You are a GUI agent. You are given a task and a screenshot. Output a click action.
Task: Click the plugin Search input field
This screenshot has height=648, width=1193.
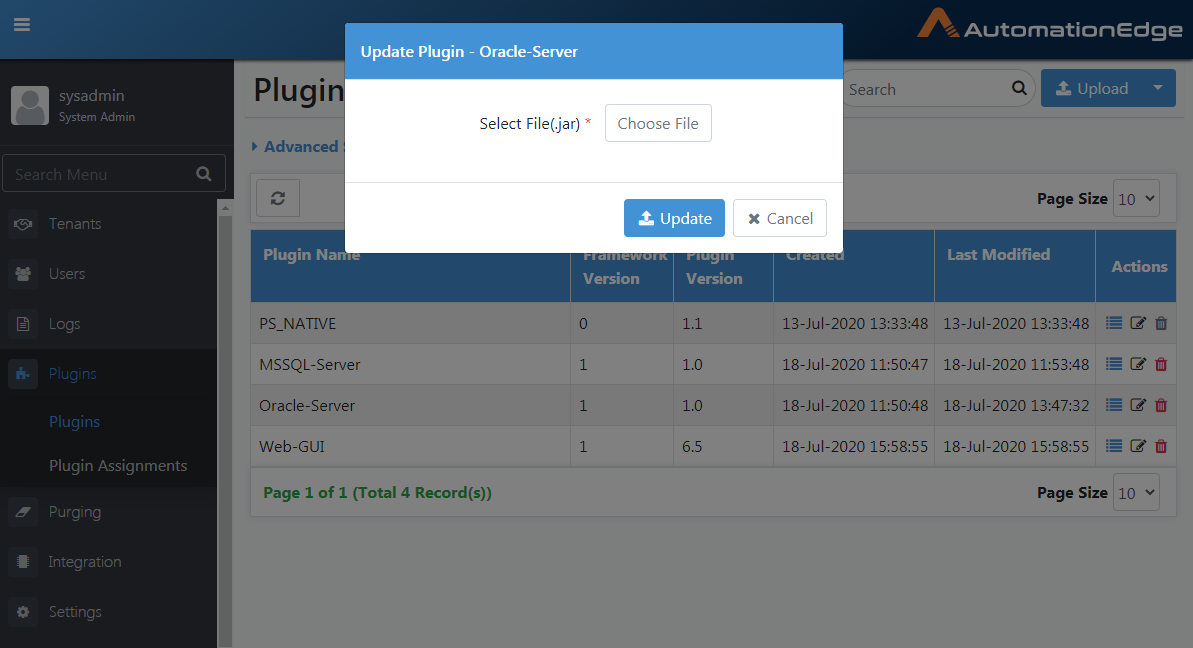[x=938, y=88]
